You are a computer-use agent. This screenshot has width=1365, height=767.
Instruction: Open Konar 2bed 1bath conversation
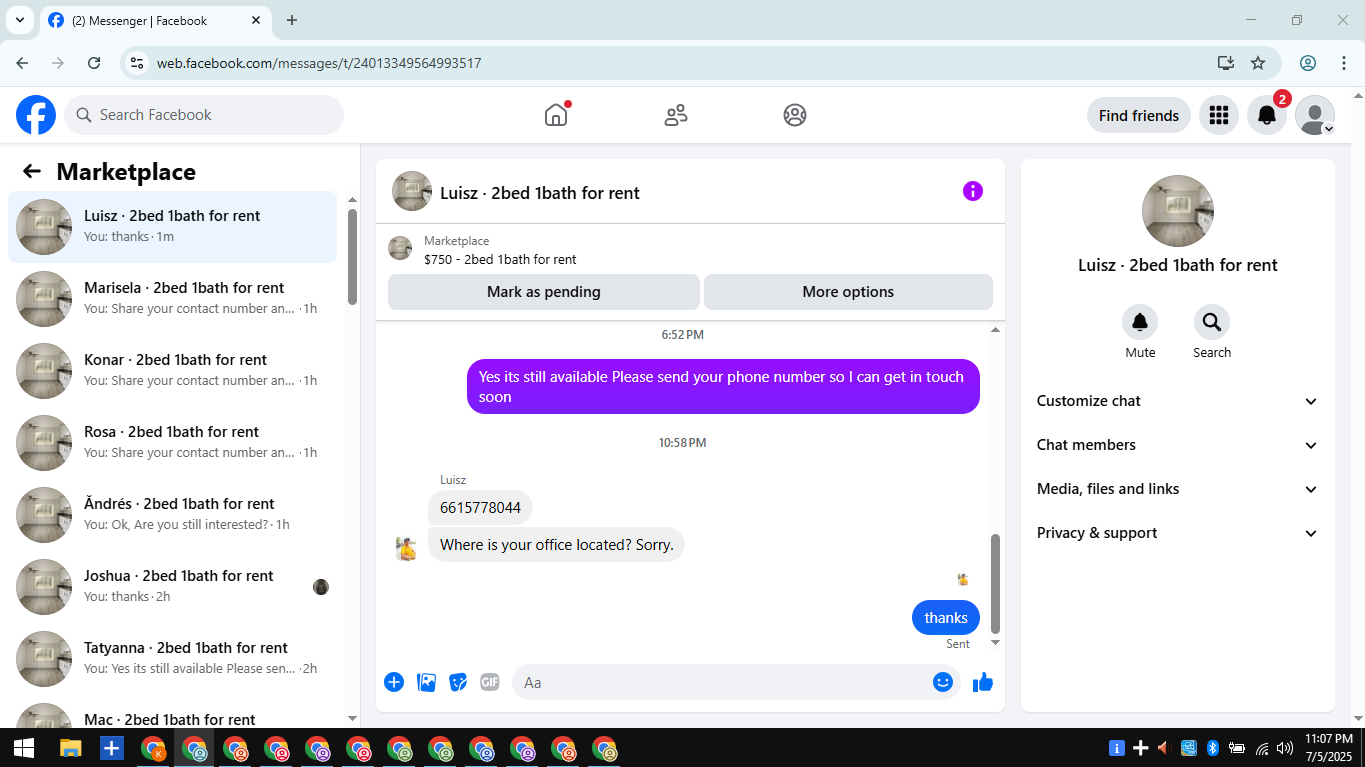click(172, 371)
